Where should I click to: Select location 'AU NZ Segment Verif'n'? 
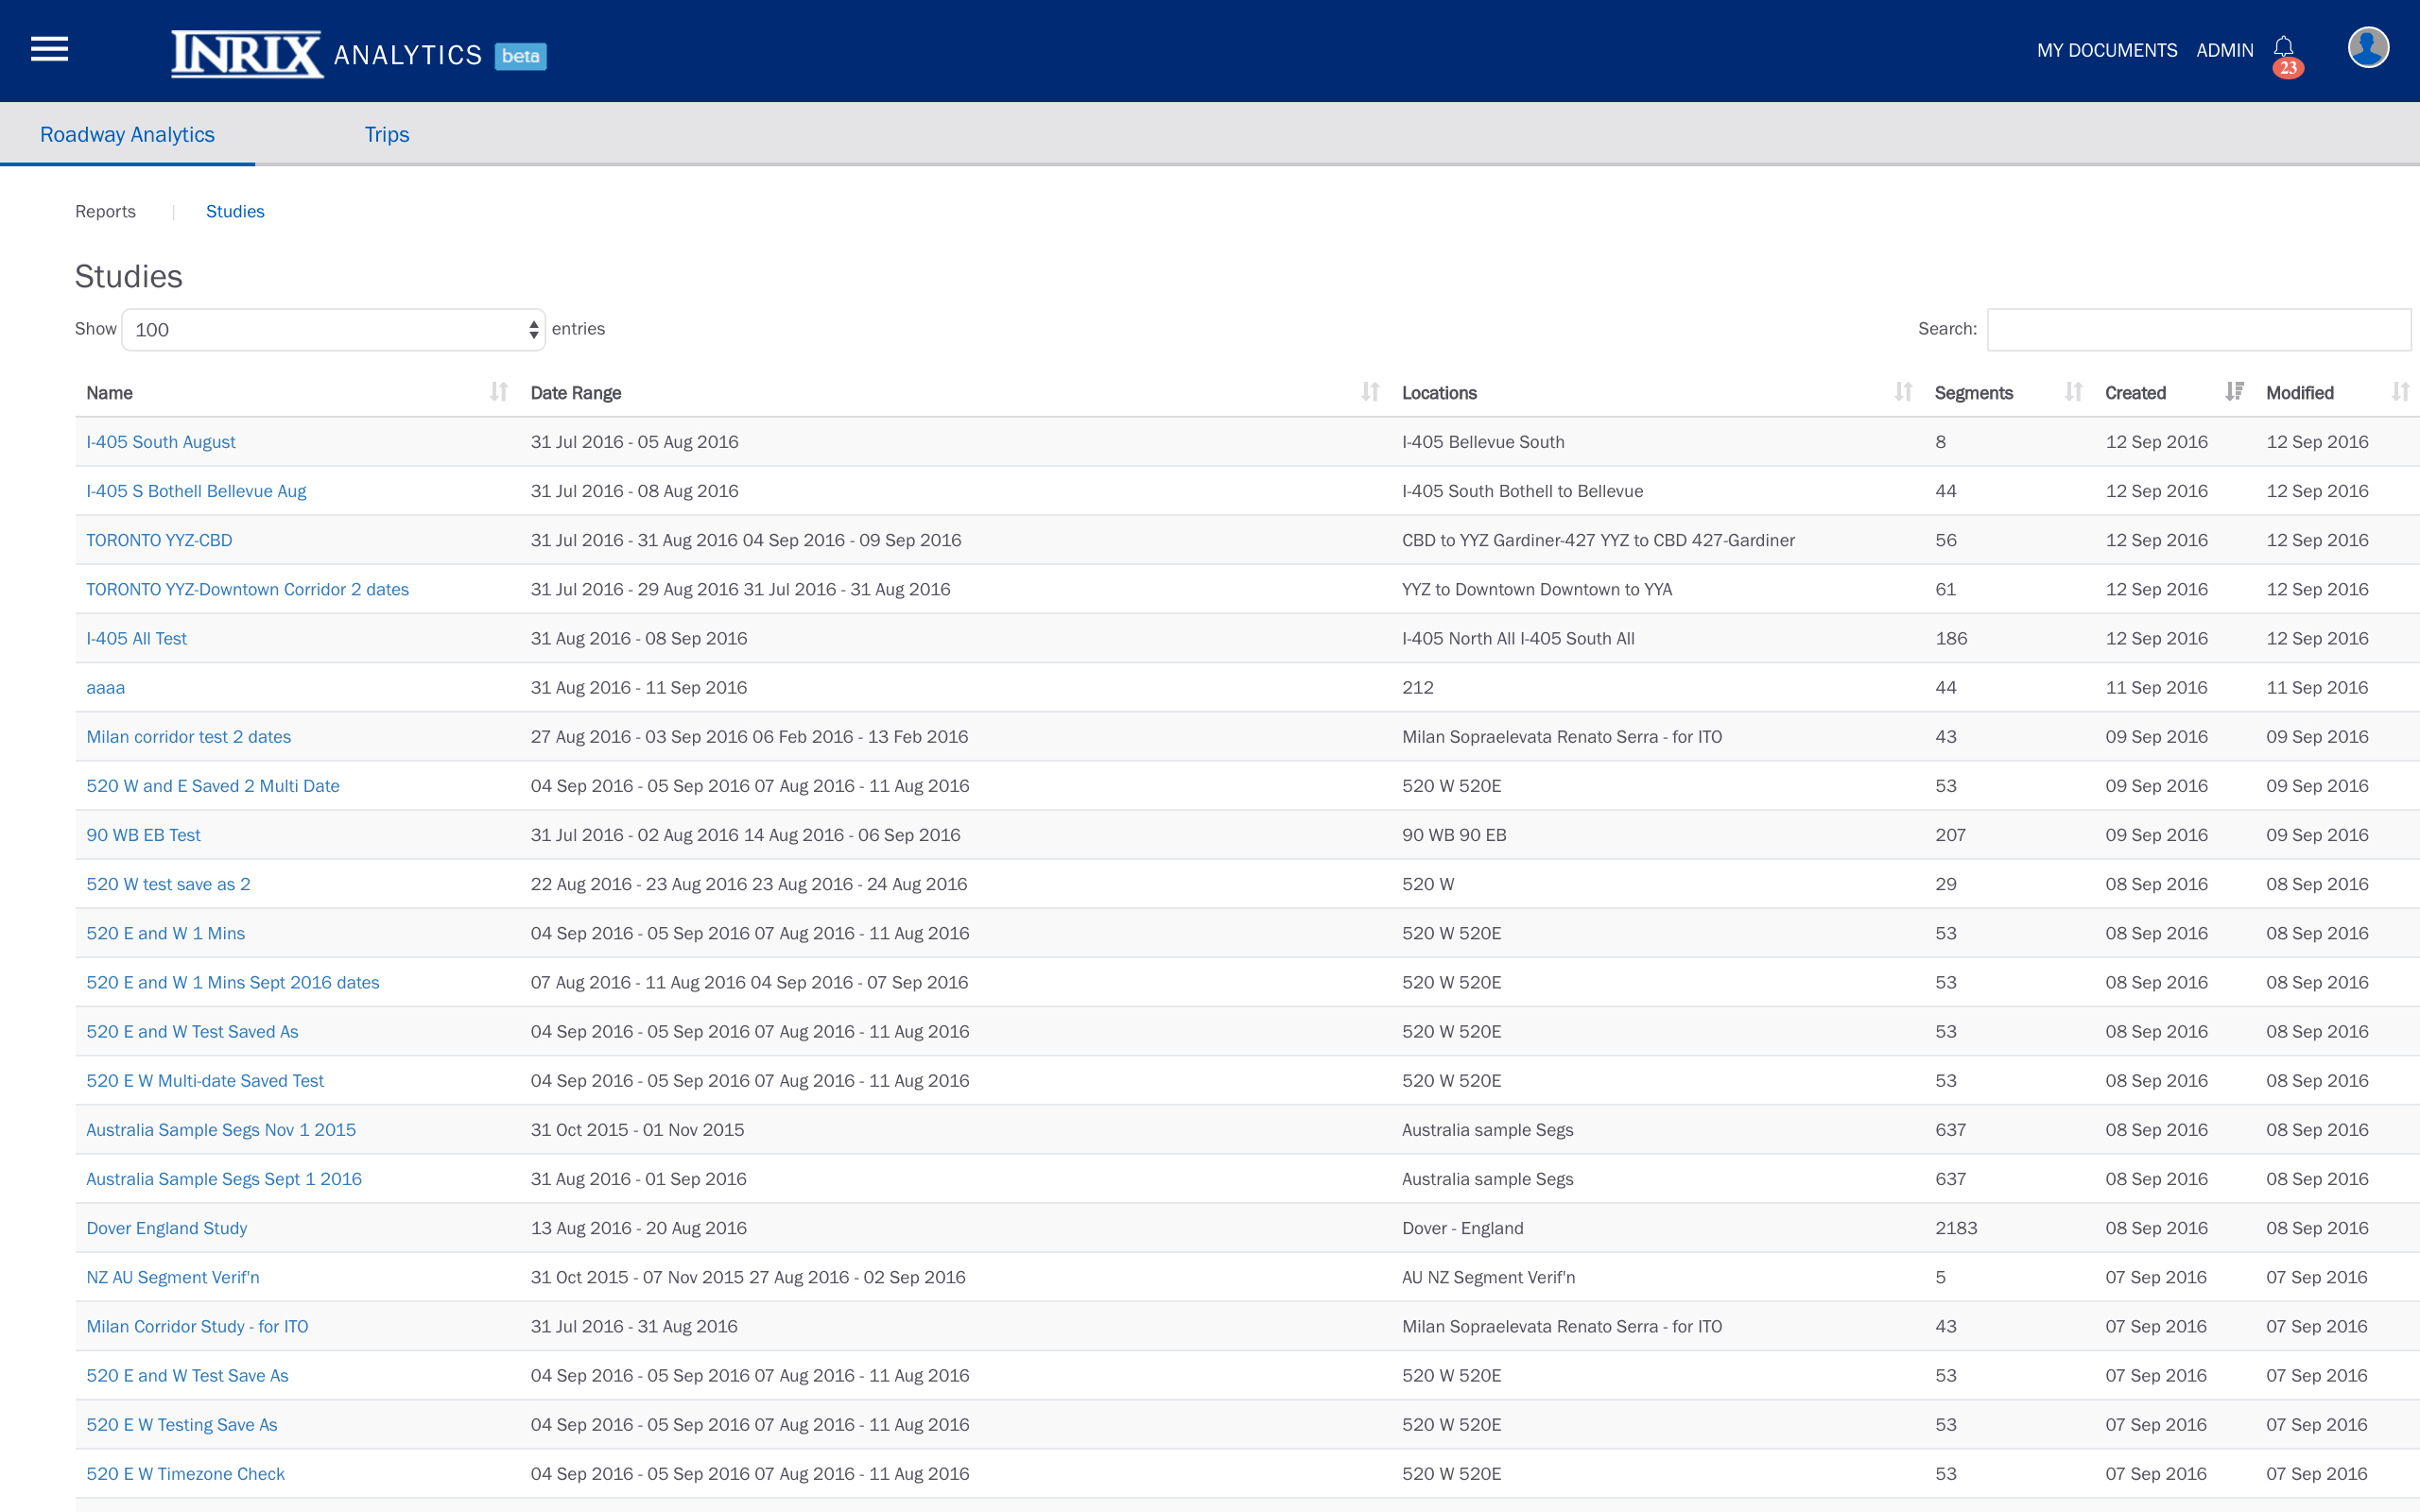coord(1488,1277)
